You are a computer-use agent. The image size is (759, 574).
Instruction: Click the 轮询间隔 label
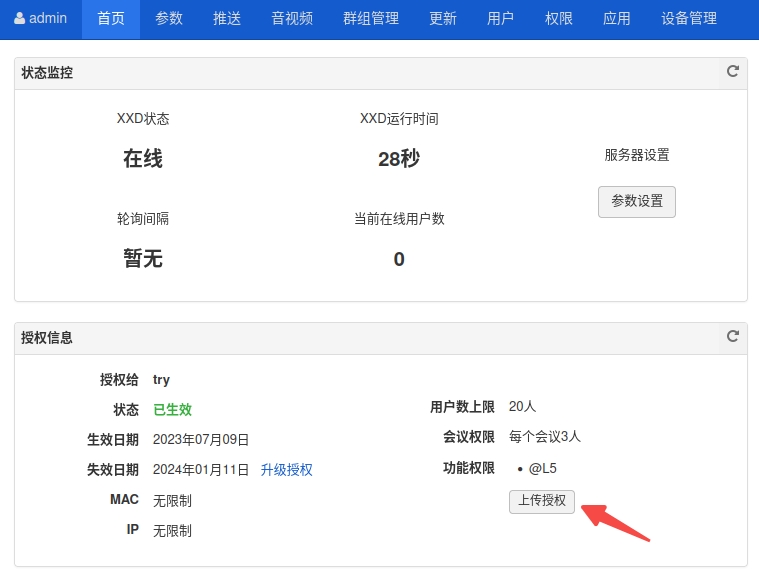pos(143,219)
